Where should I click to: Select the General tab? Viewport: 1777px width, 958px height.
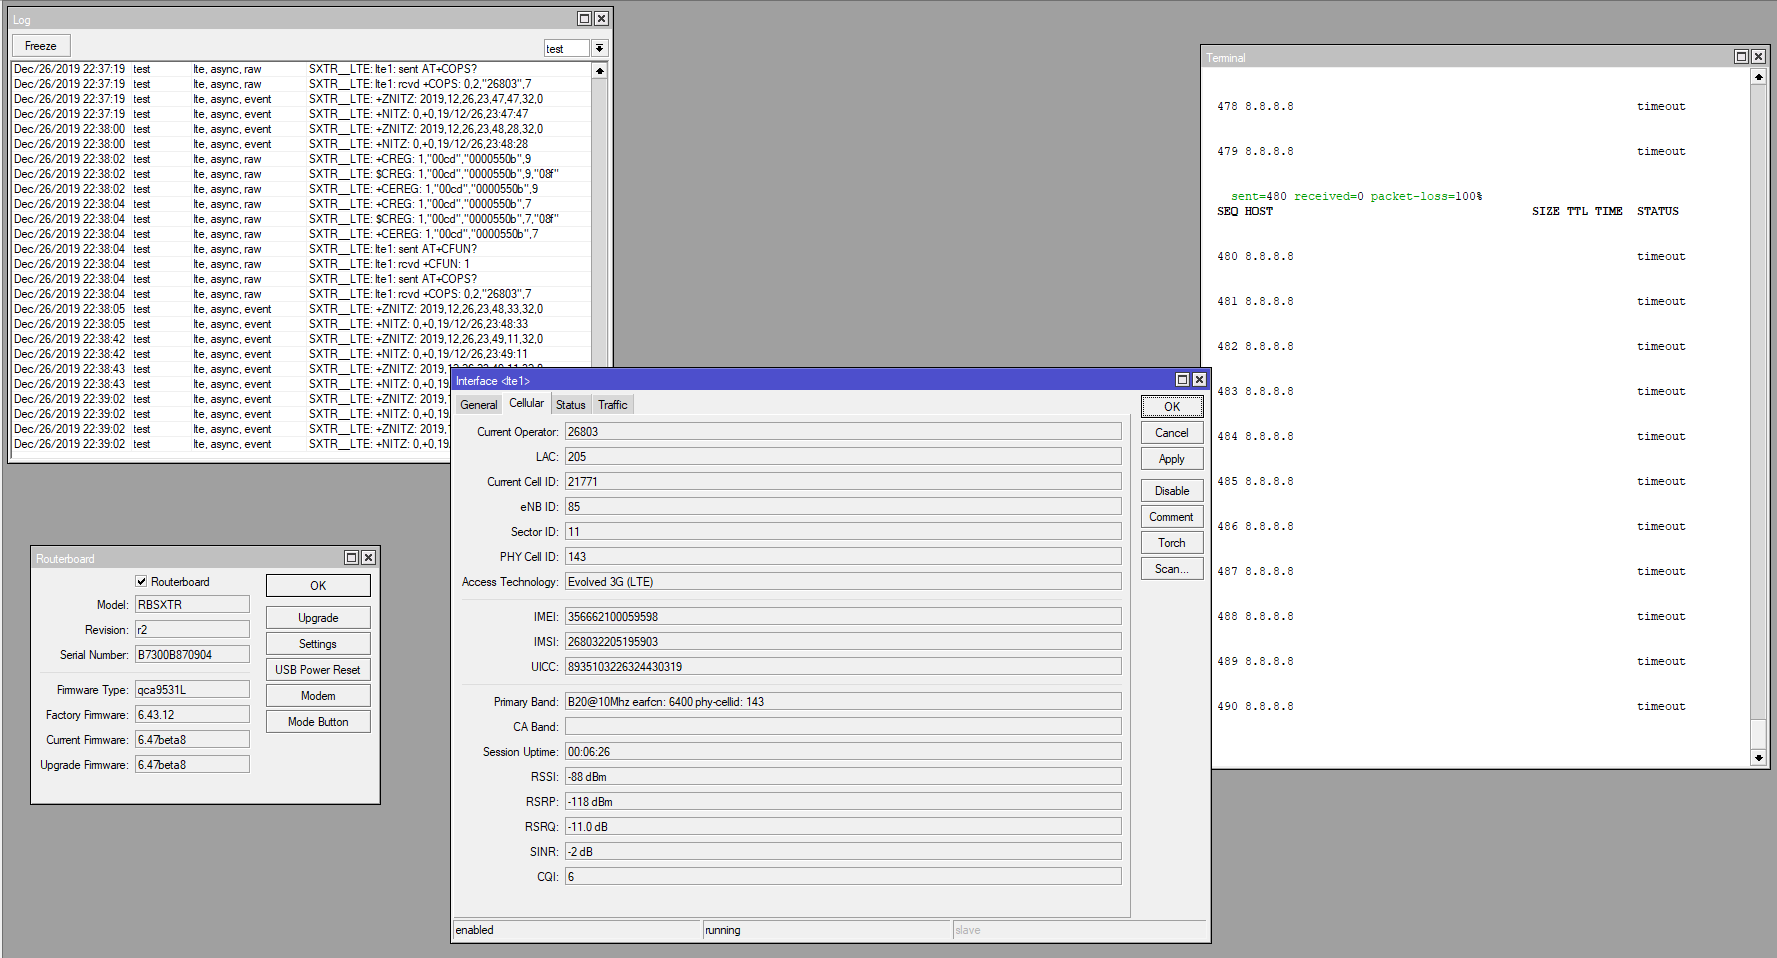point(478,405)
